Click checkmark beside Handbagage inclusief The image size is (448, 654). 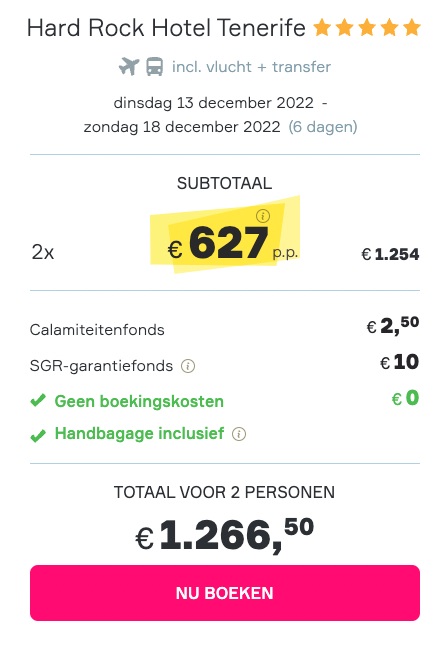(38, 436)
